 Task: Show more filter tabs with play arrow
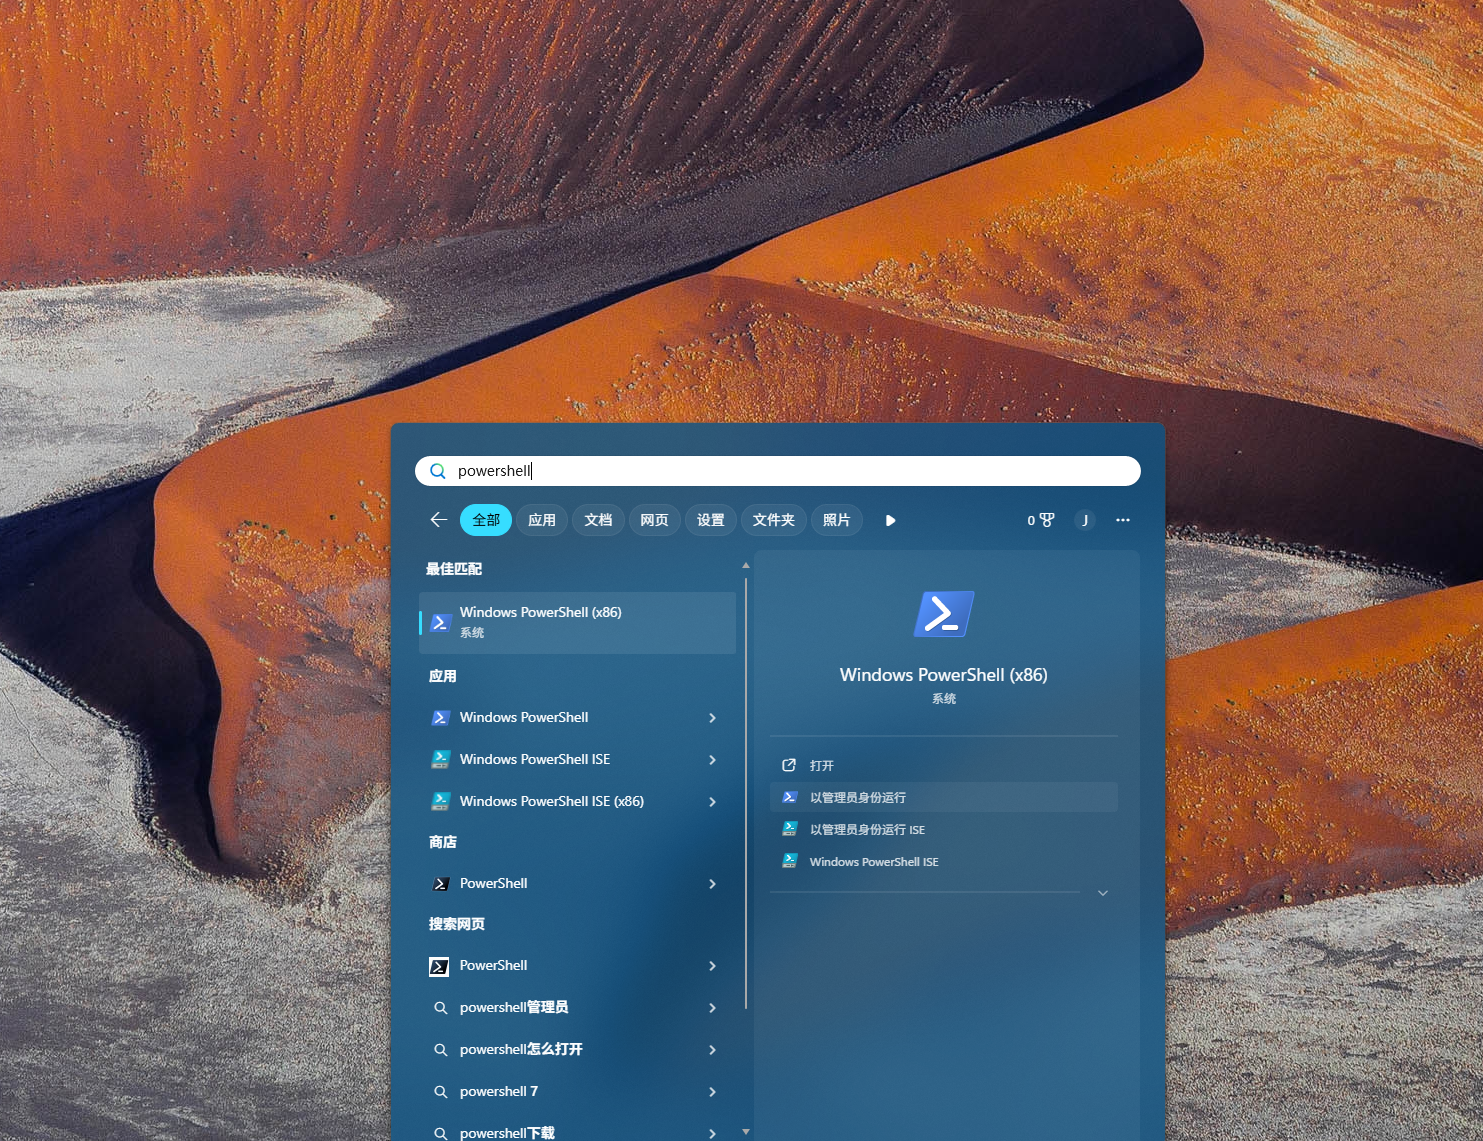tap(890, 520)
